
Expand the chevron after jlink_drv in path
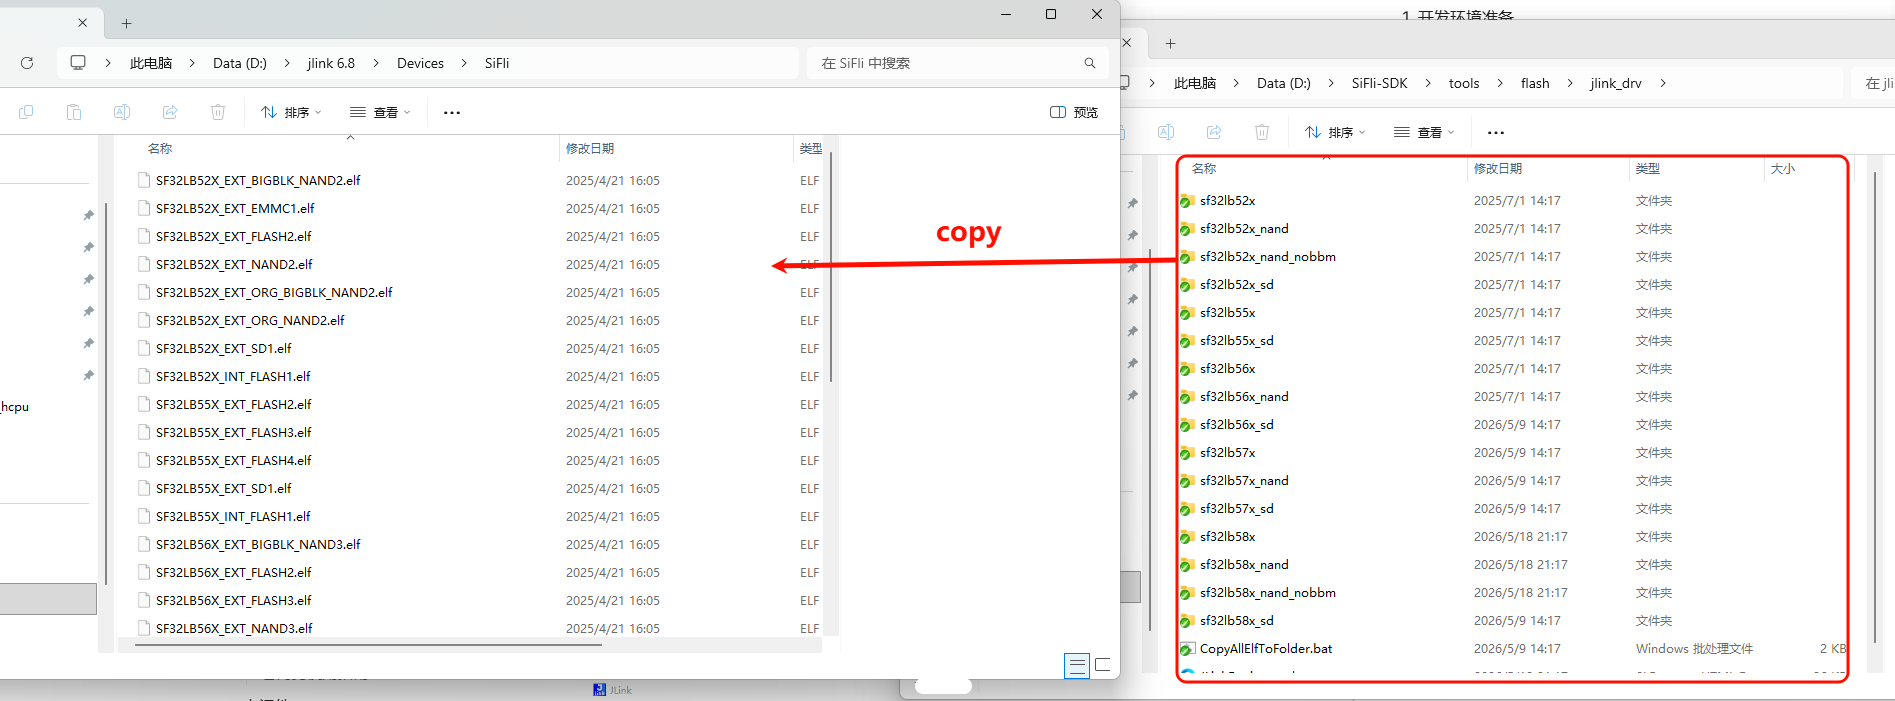[1663, 83]
